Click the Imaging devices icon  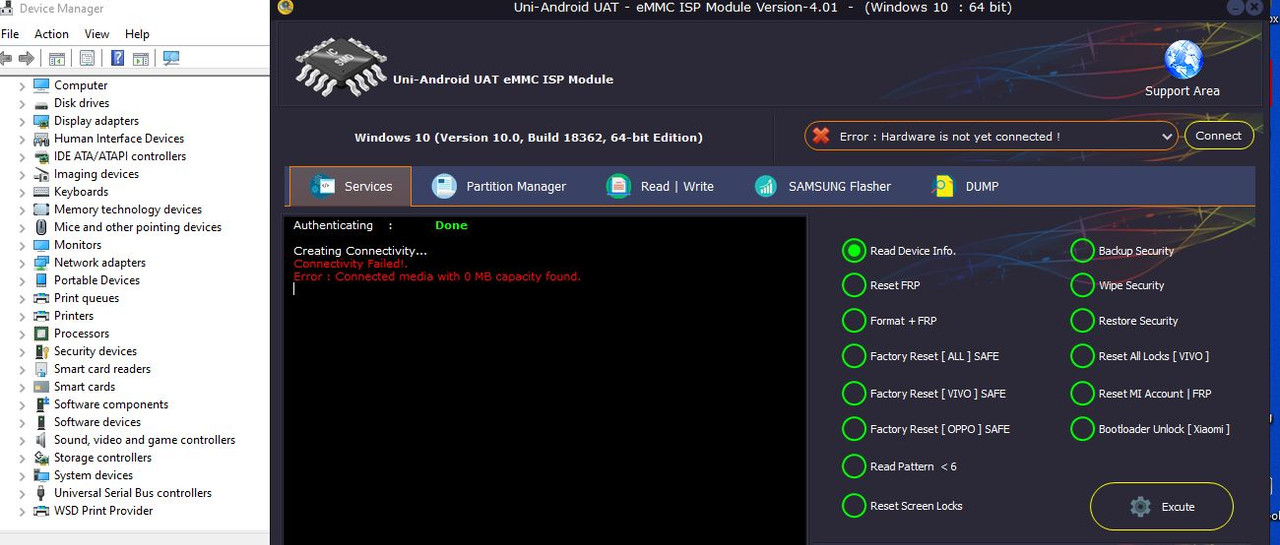[x=41, y=174]
